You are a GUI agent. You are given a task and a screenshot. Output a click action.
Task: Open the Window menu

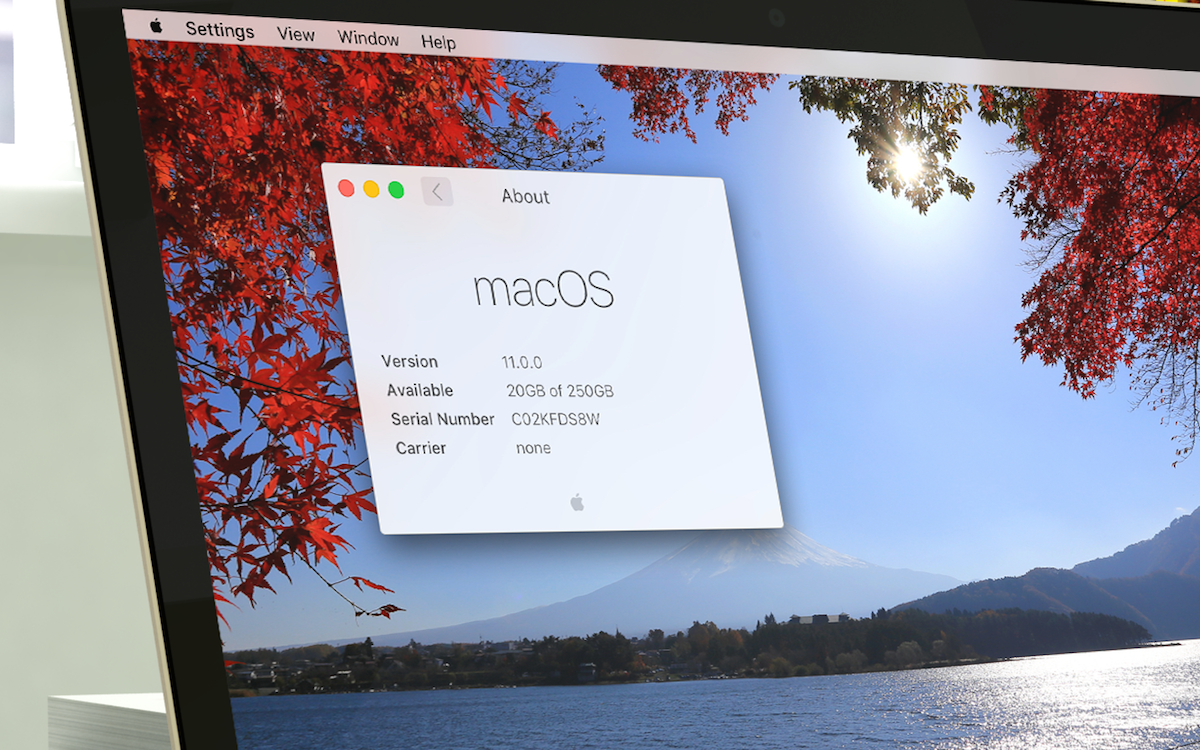pyautogui.click(x=368, y=38)
